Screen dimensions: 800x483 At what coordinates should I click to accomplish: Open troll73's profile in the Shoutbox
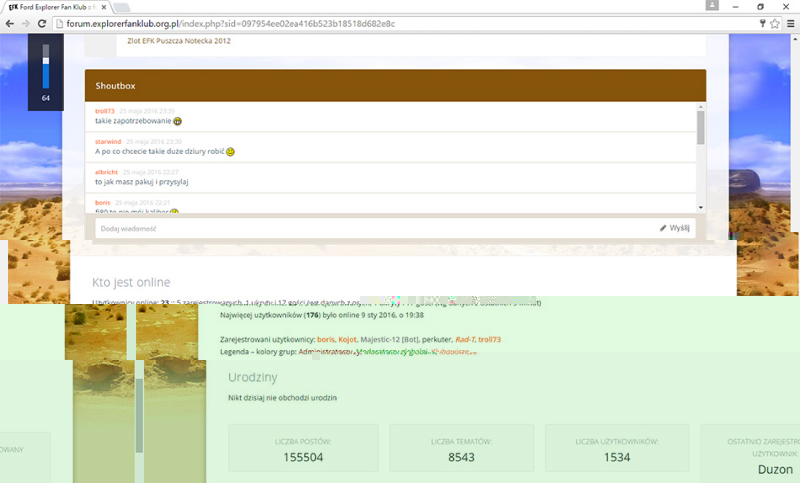pyautogui.click(x=105, y=111)
